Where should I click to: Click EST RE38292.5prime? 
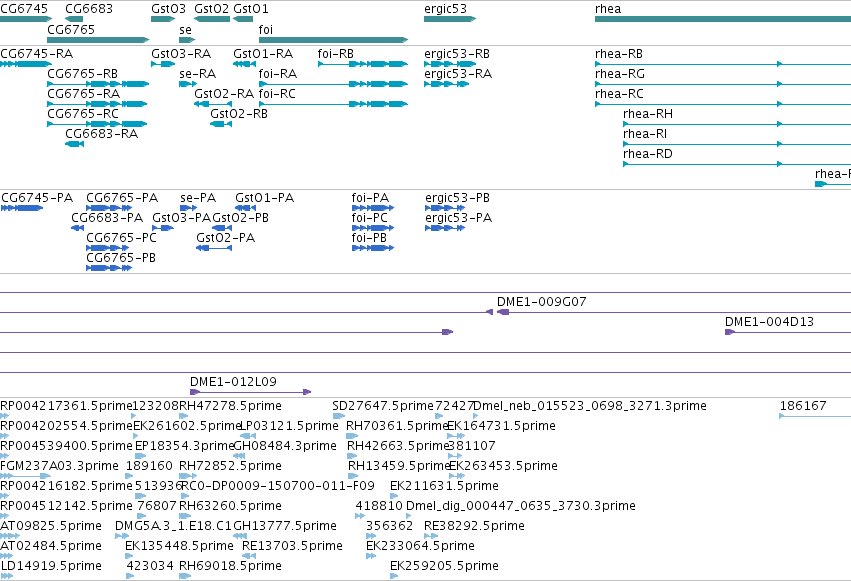[x=474, y=526]
